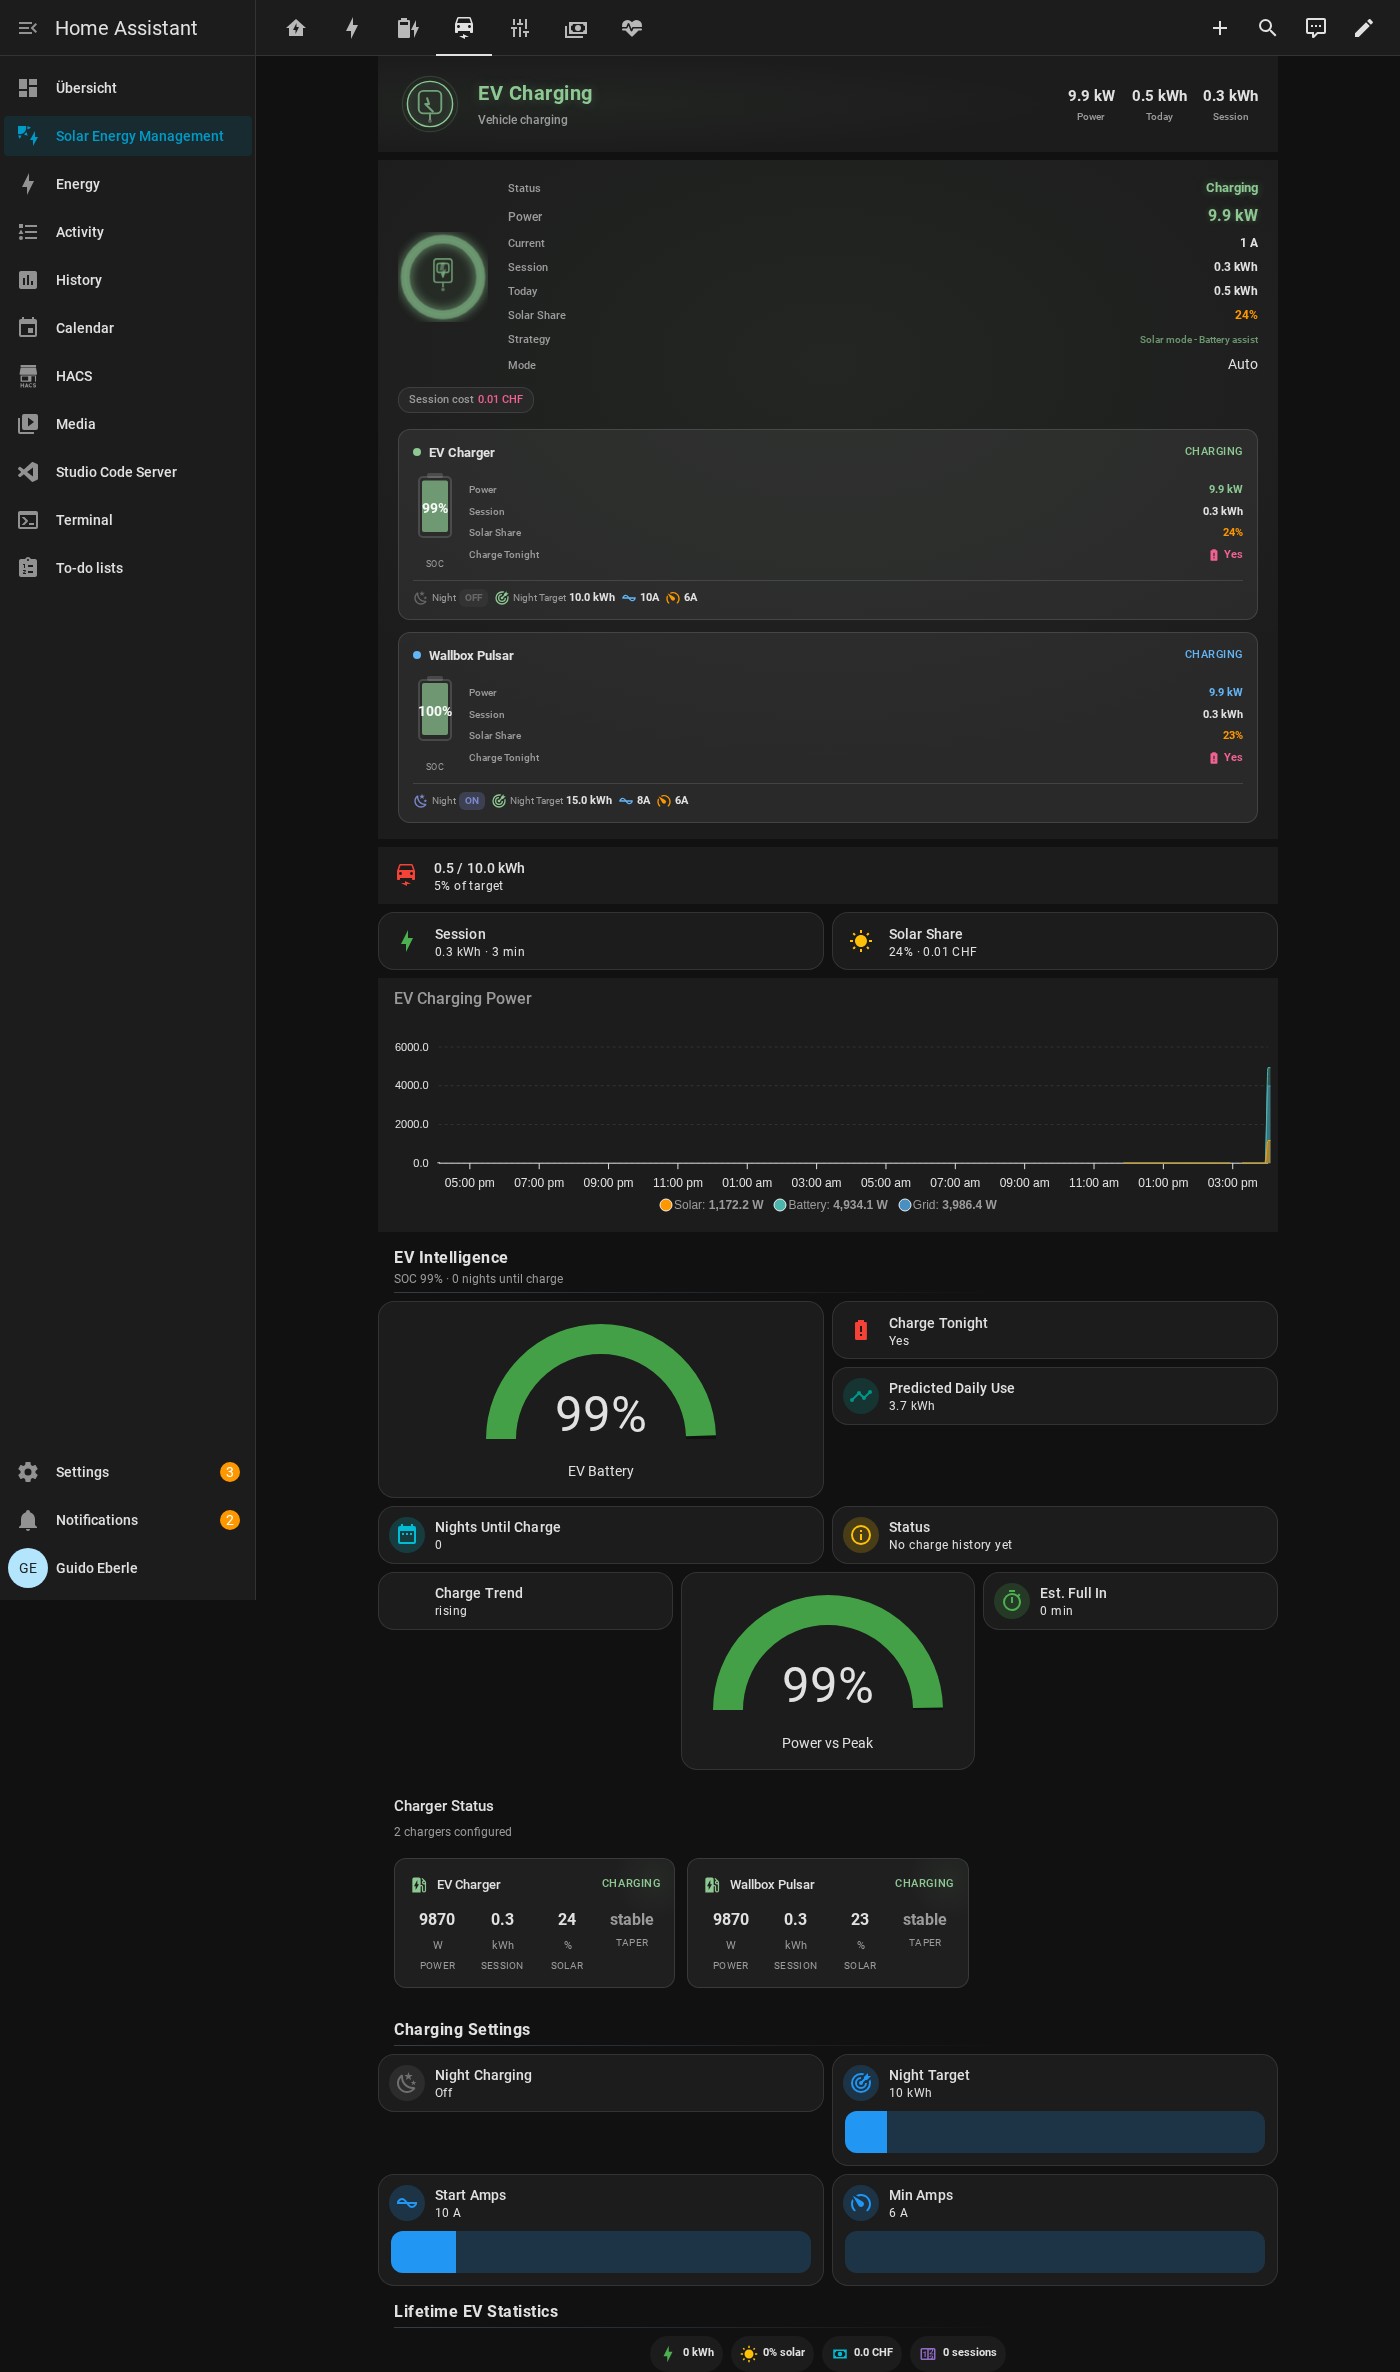Adjust the Min Amps 6 A slider

tap(1055, 2252)
